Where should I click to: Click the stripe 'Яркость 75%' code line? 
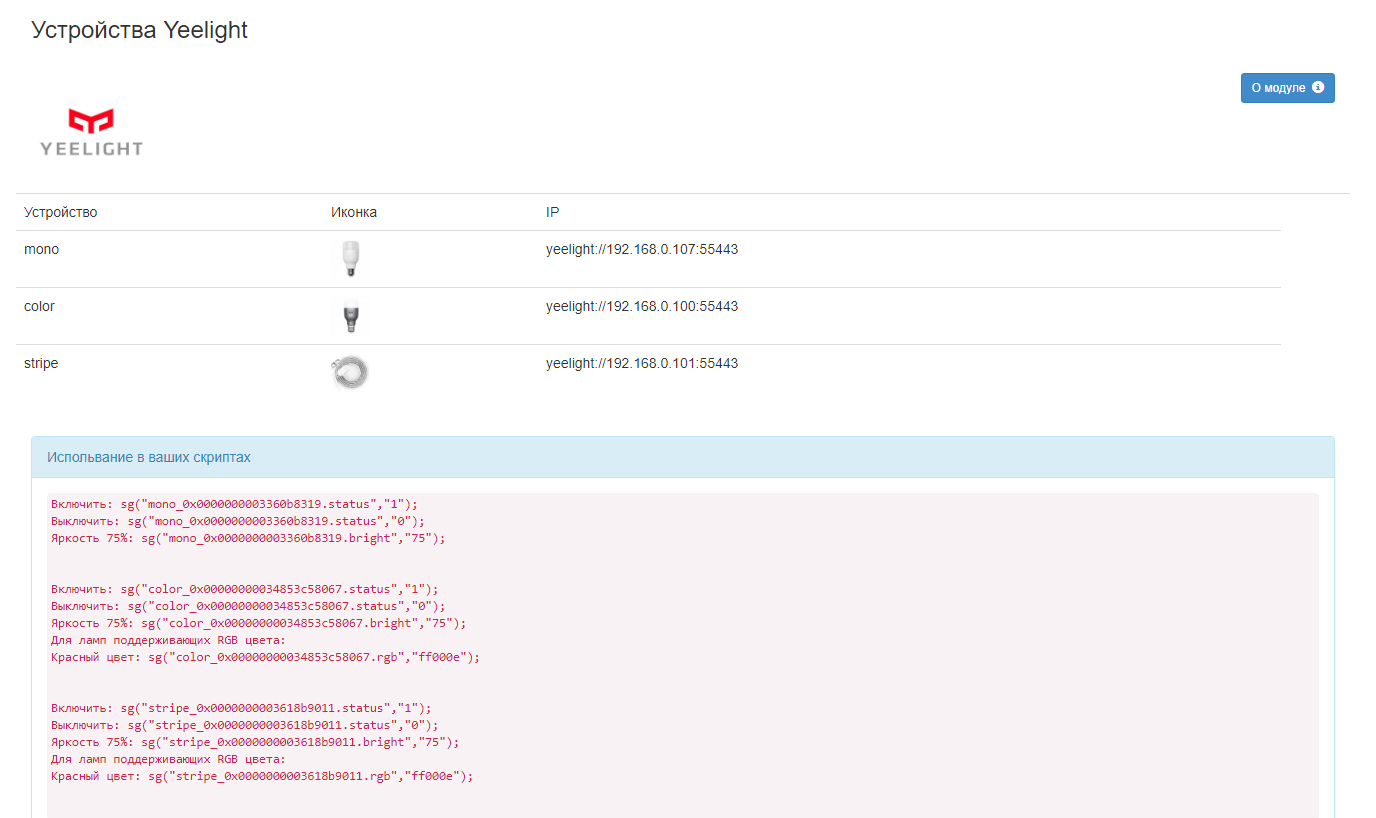click(x=255, y=742)
